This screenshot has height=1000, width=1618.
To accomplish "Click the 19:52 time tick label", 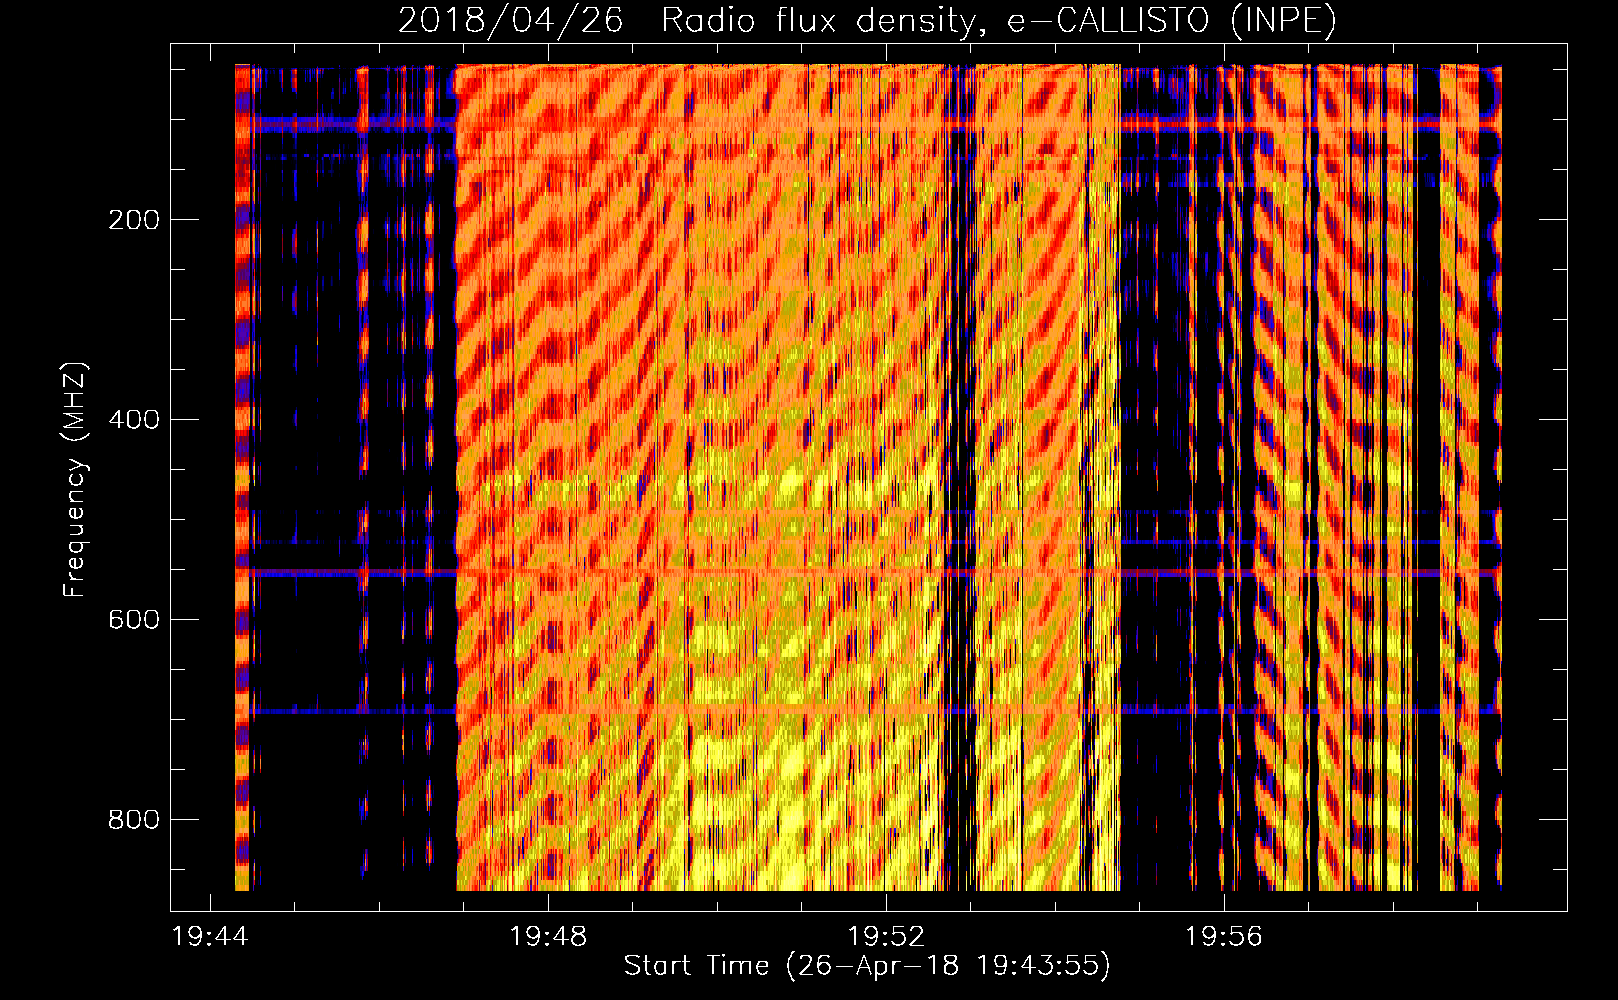I will (x=886, y=937).
